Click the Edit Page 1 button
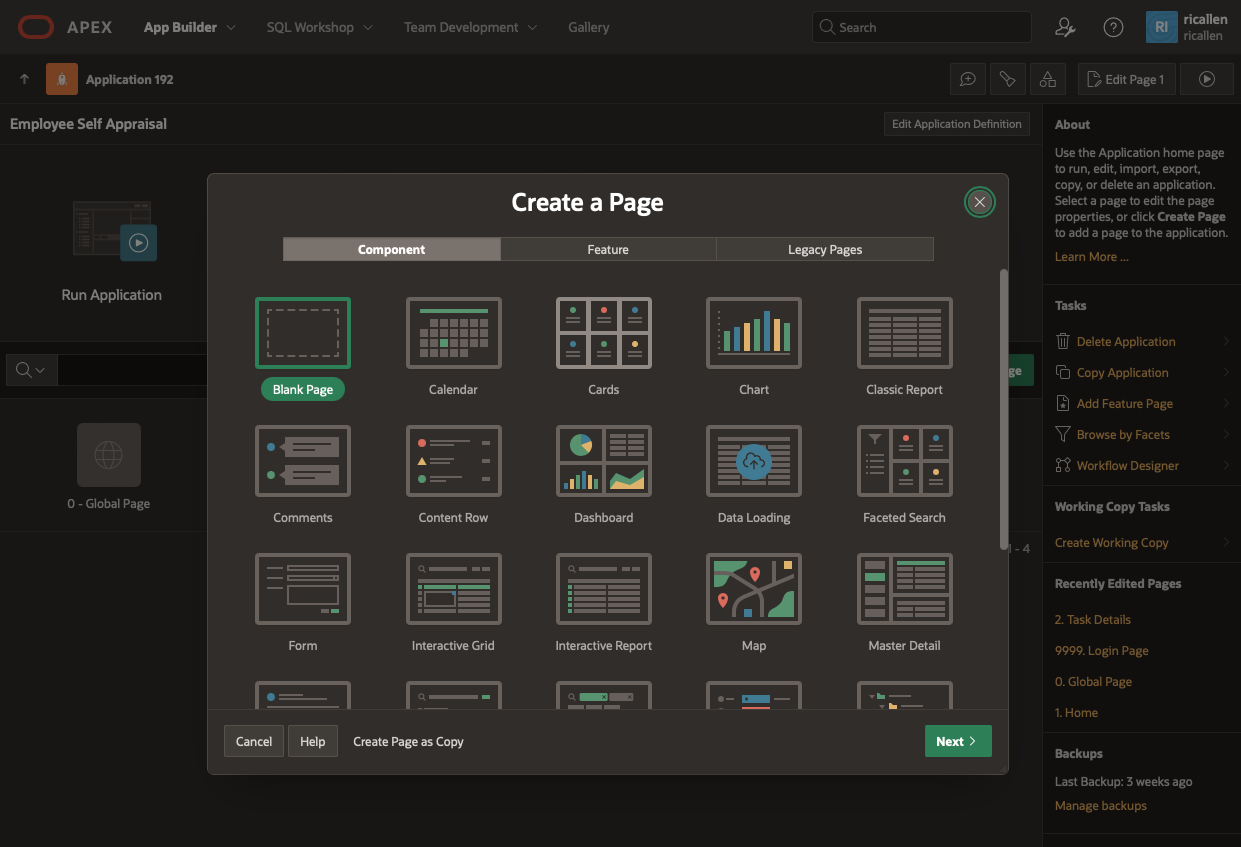 click(1127, 79)
